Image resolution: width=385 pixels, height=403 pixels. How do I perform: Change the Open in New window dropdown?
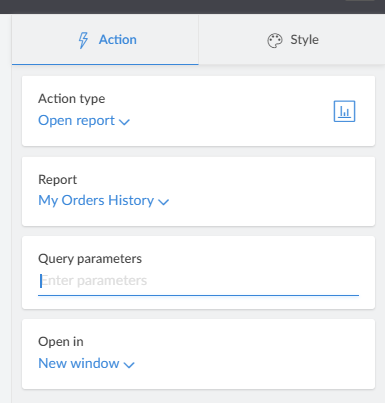point(86,363)
